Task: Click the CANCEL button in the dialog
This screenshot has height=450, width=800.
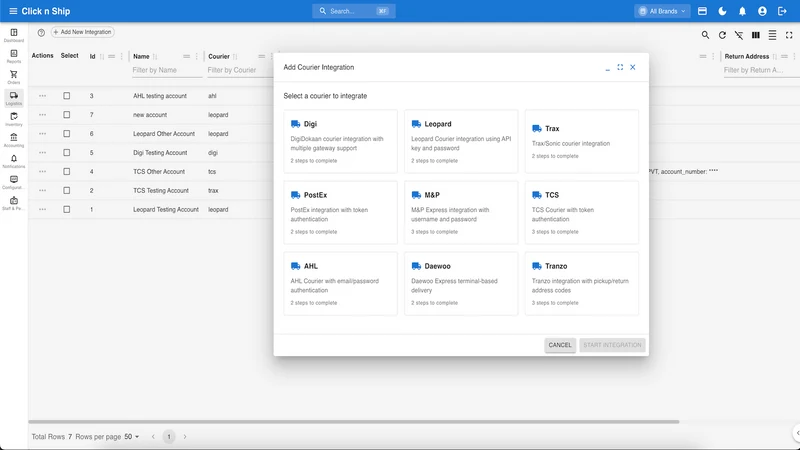Action: [x=560, y=345]
